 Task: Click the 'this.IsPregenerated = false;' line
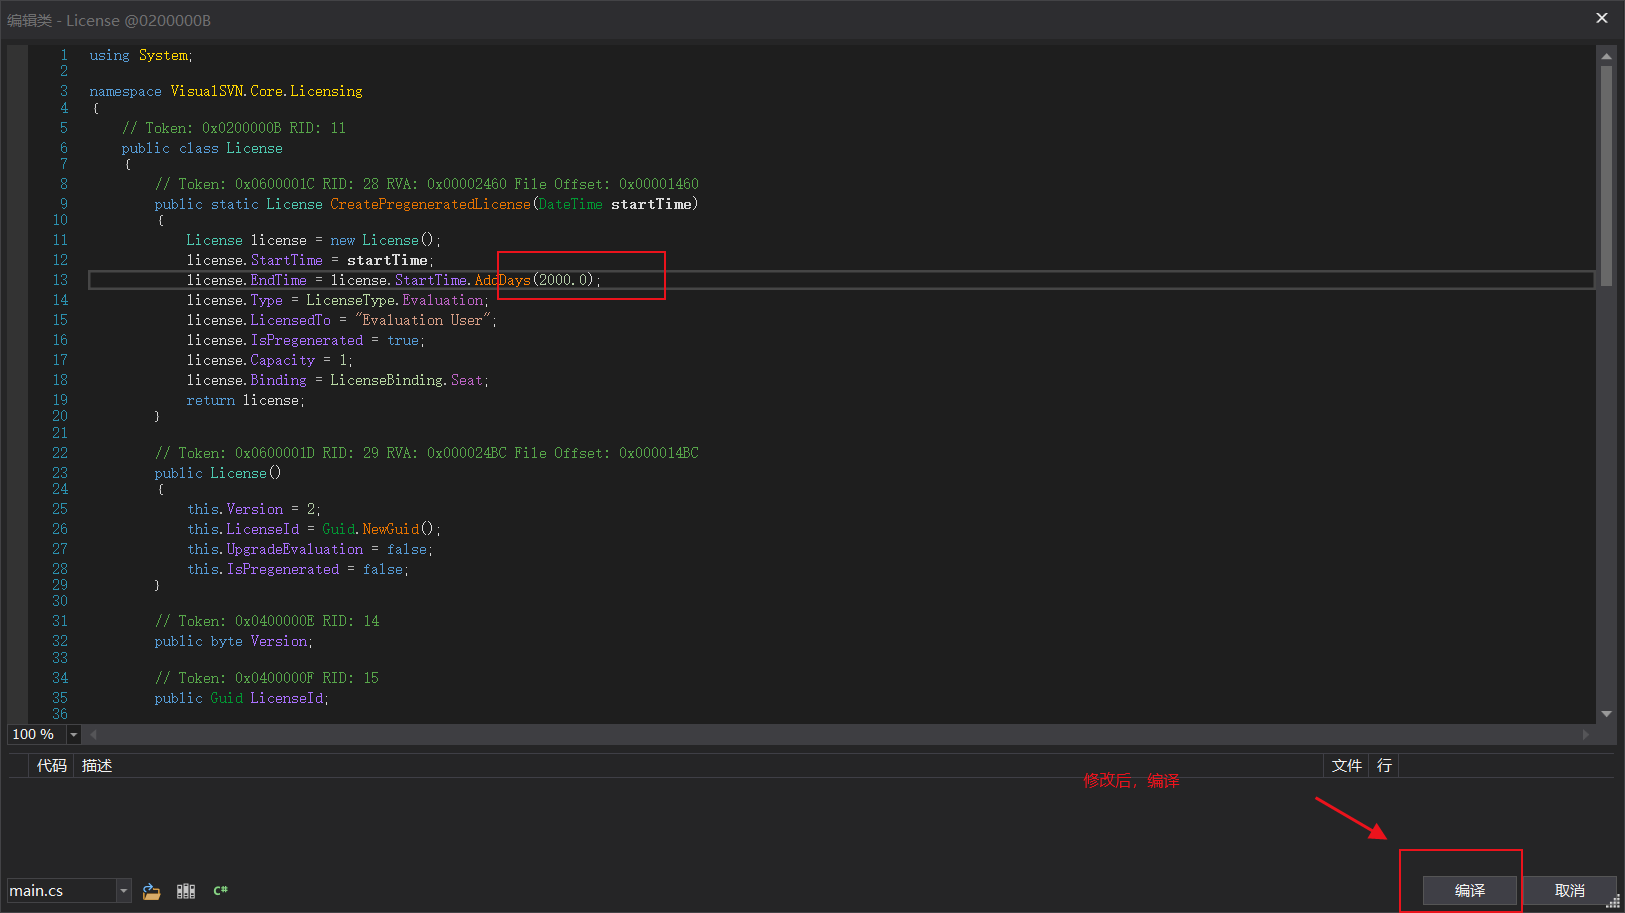298,569
